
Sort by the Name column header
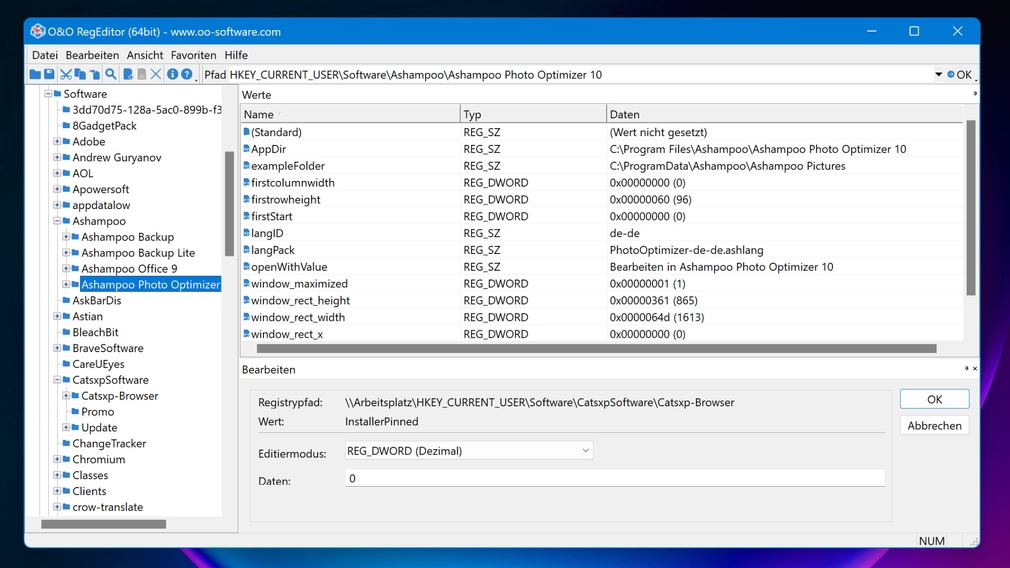[x=350, y=115]
